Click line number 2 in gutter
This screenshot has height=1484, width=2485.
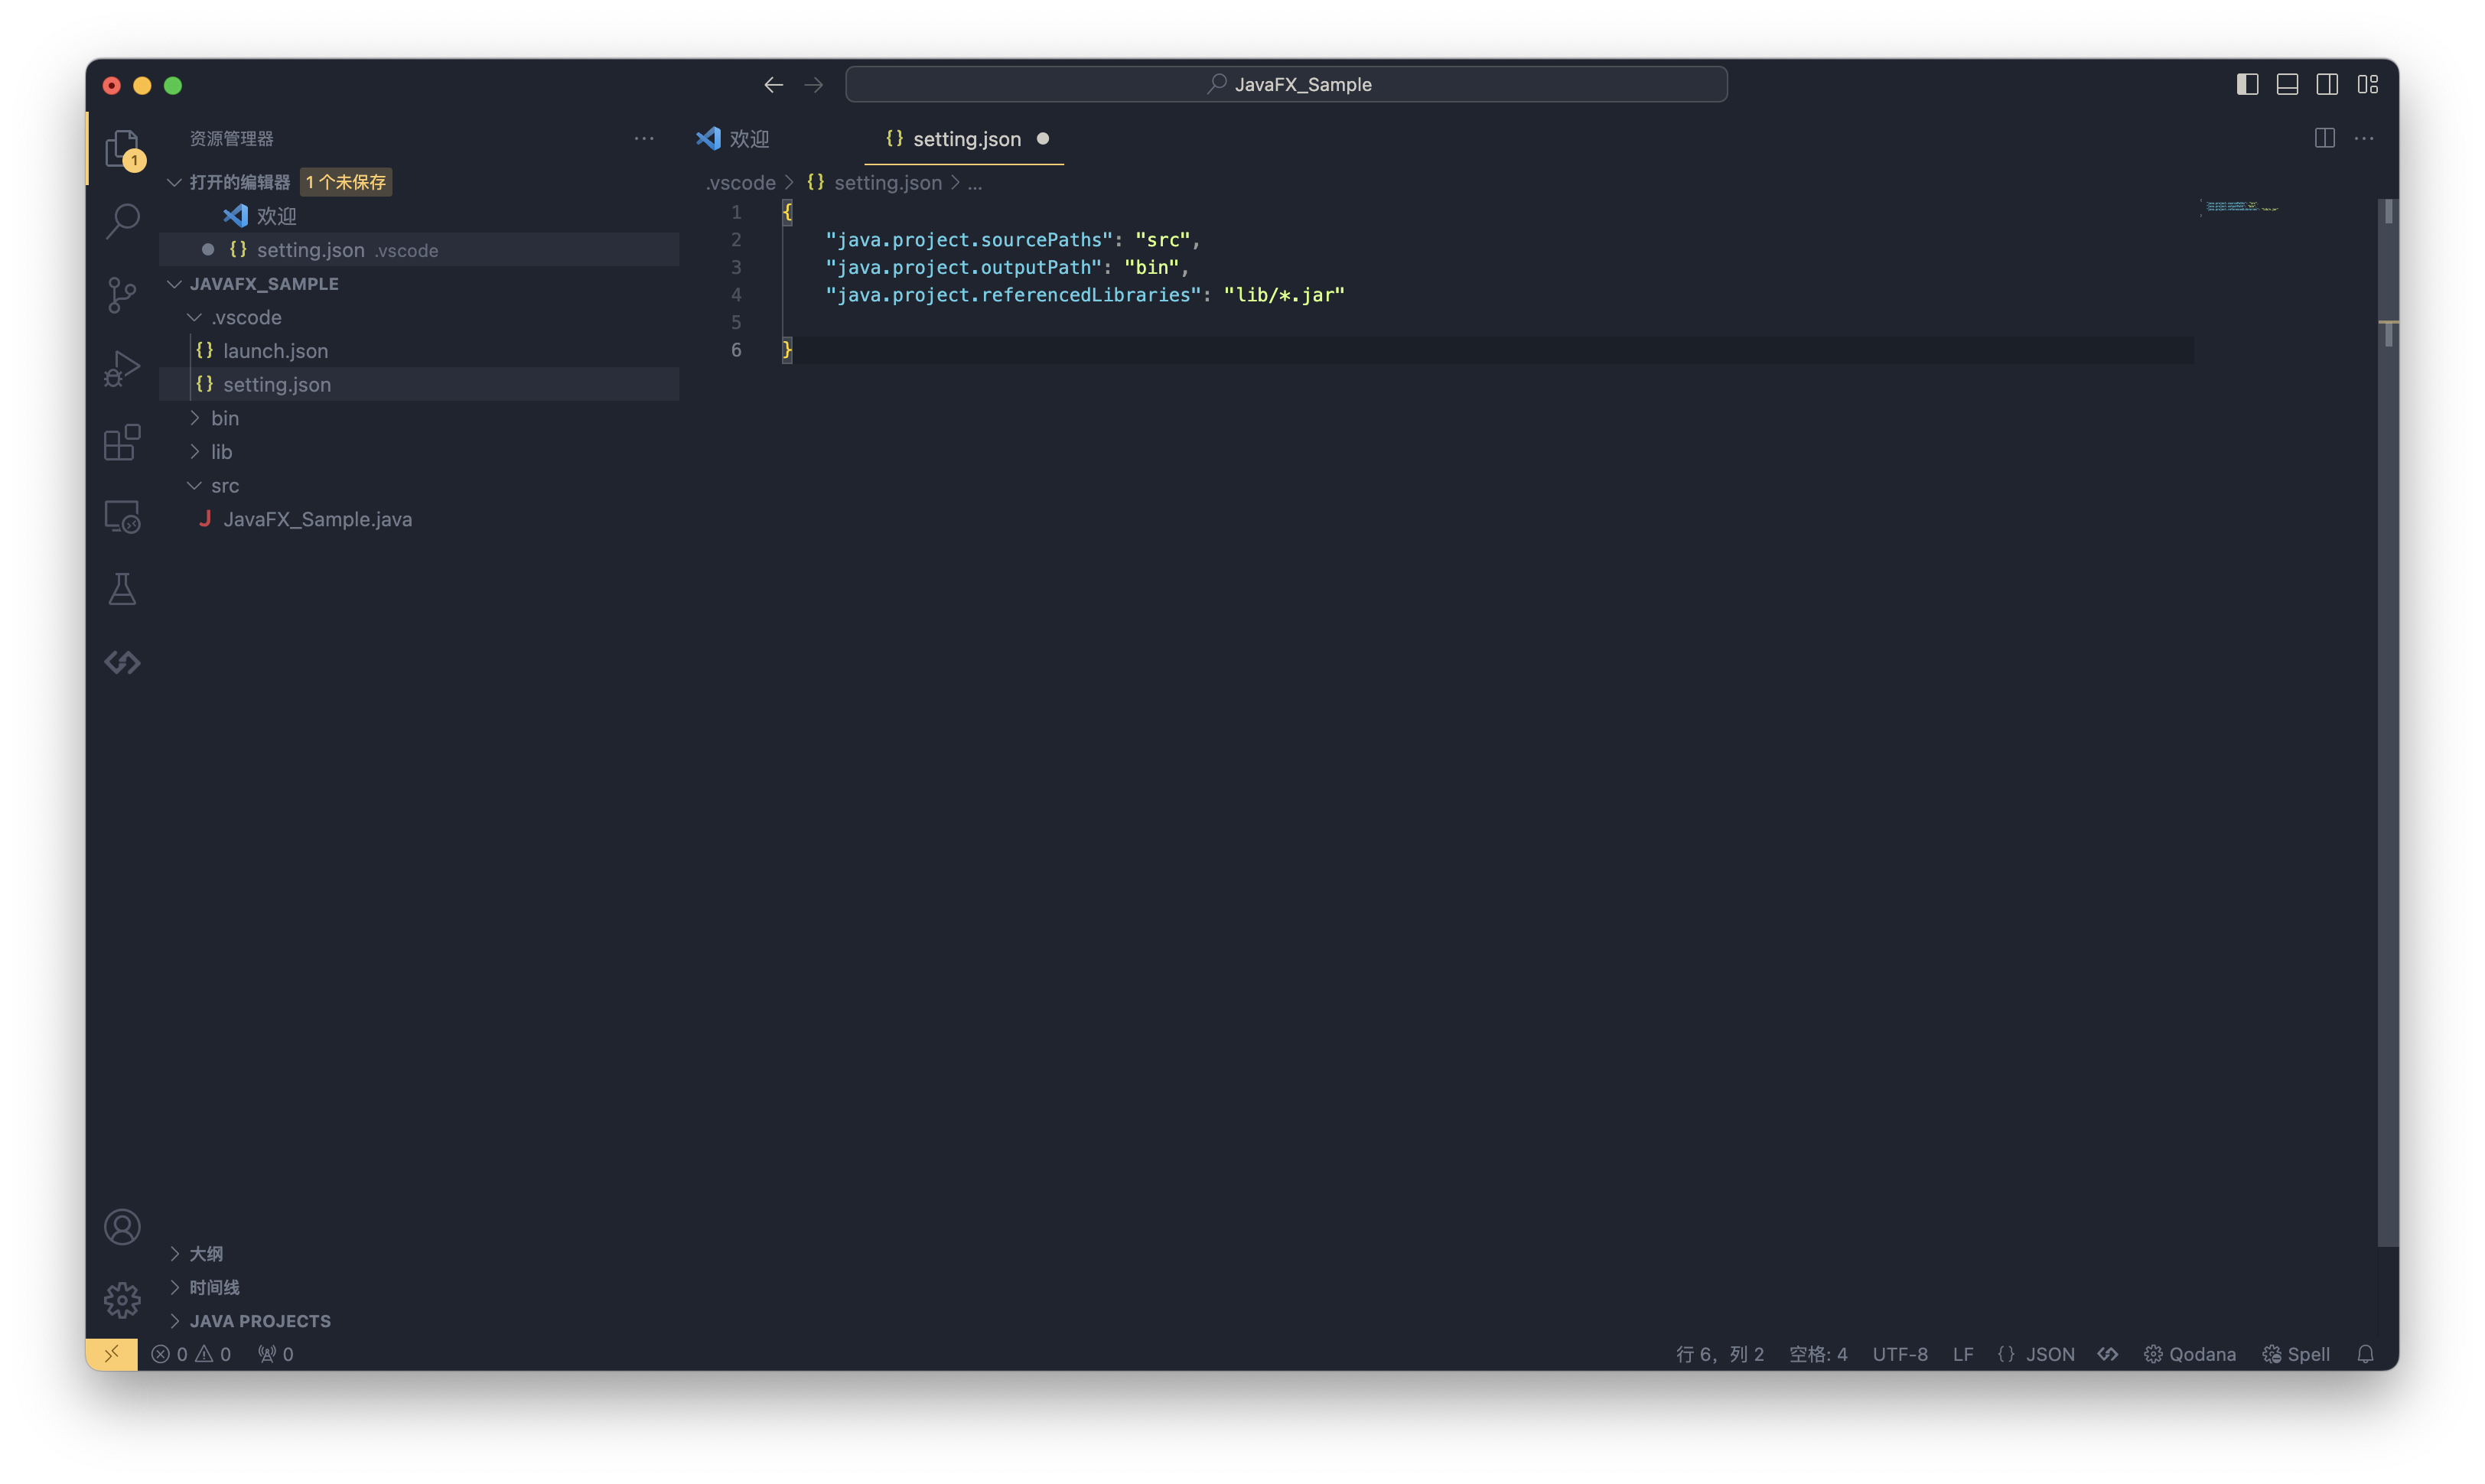point(736,240)
